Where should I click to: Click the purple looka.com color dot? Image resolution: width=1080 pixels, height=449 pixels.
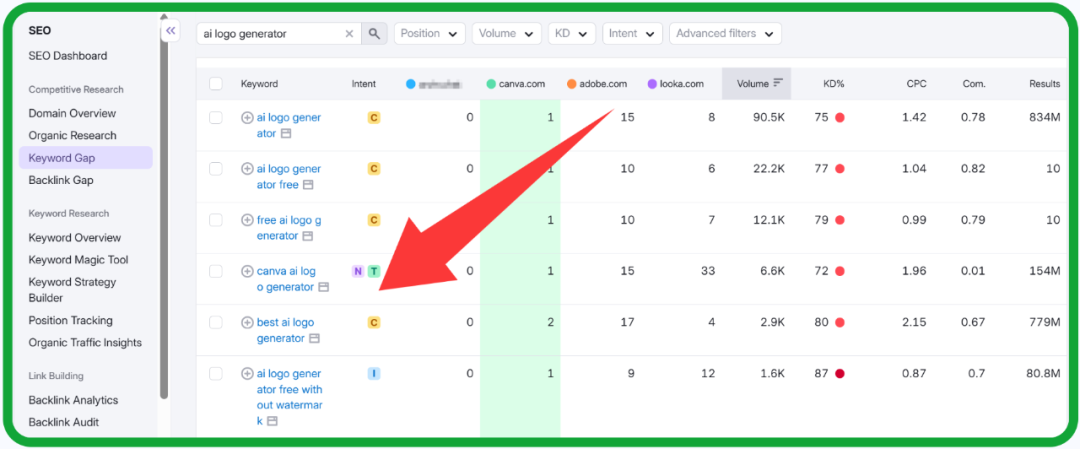tap(652, 84)
